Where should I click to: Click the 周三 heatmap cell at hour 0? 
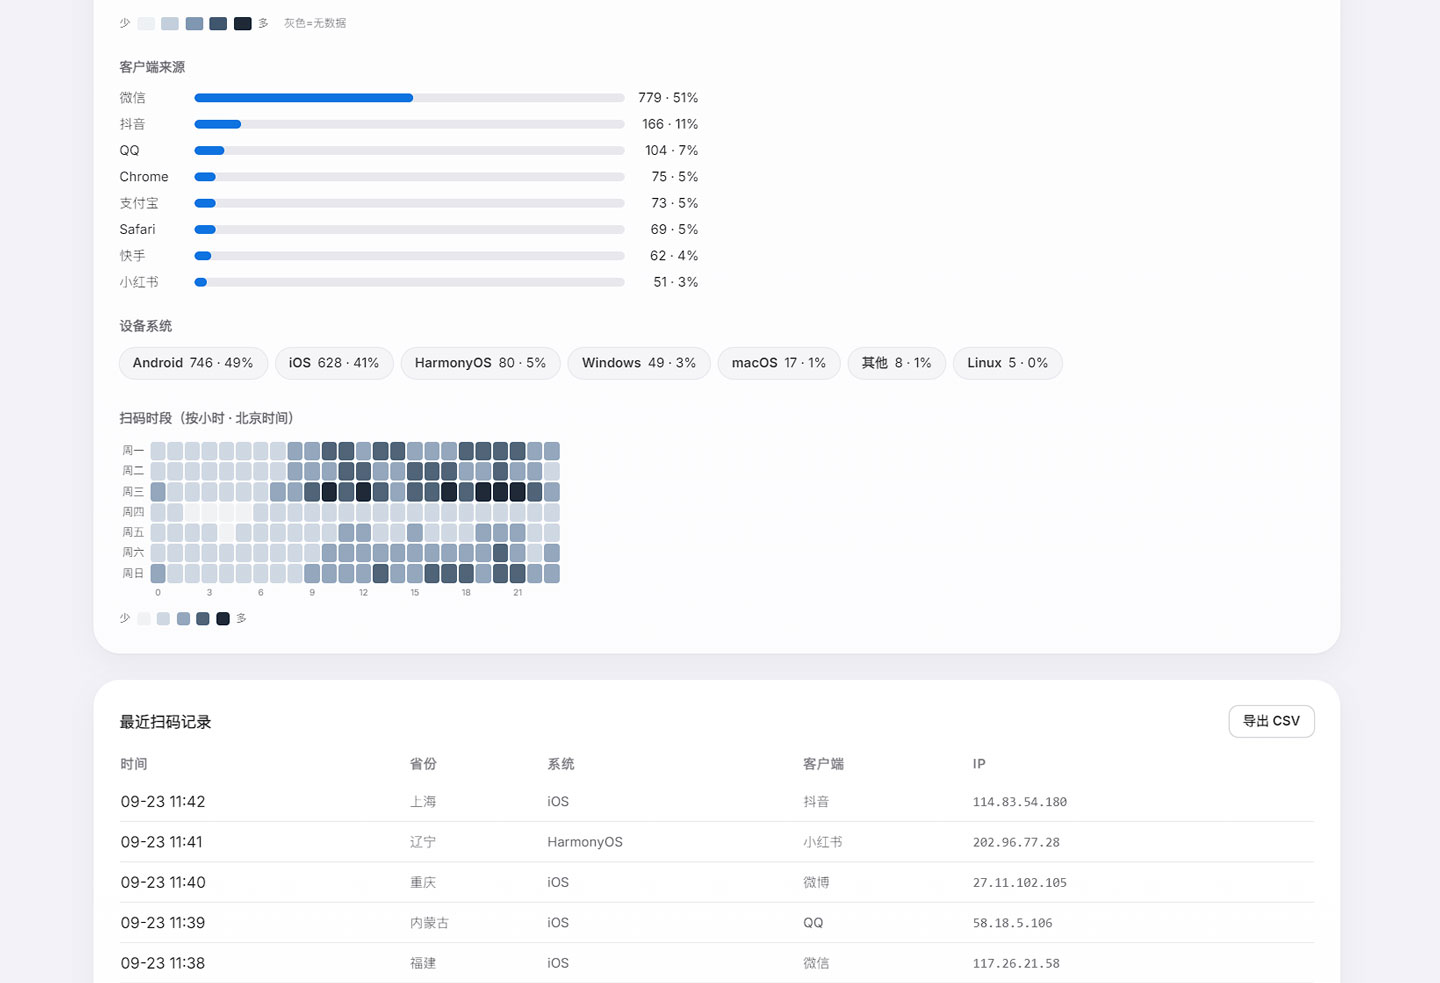pos(158,492)
